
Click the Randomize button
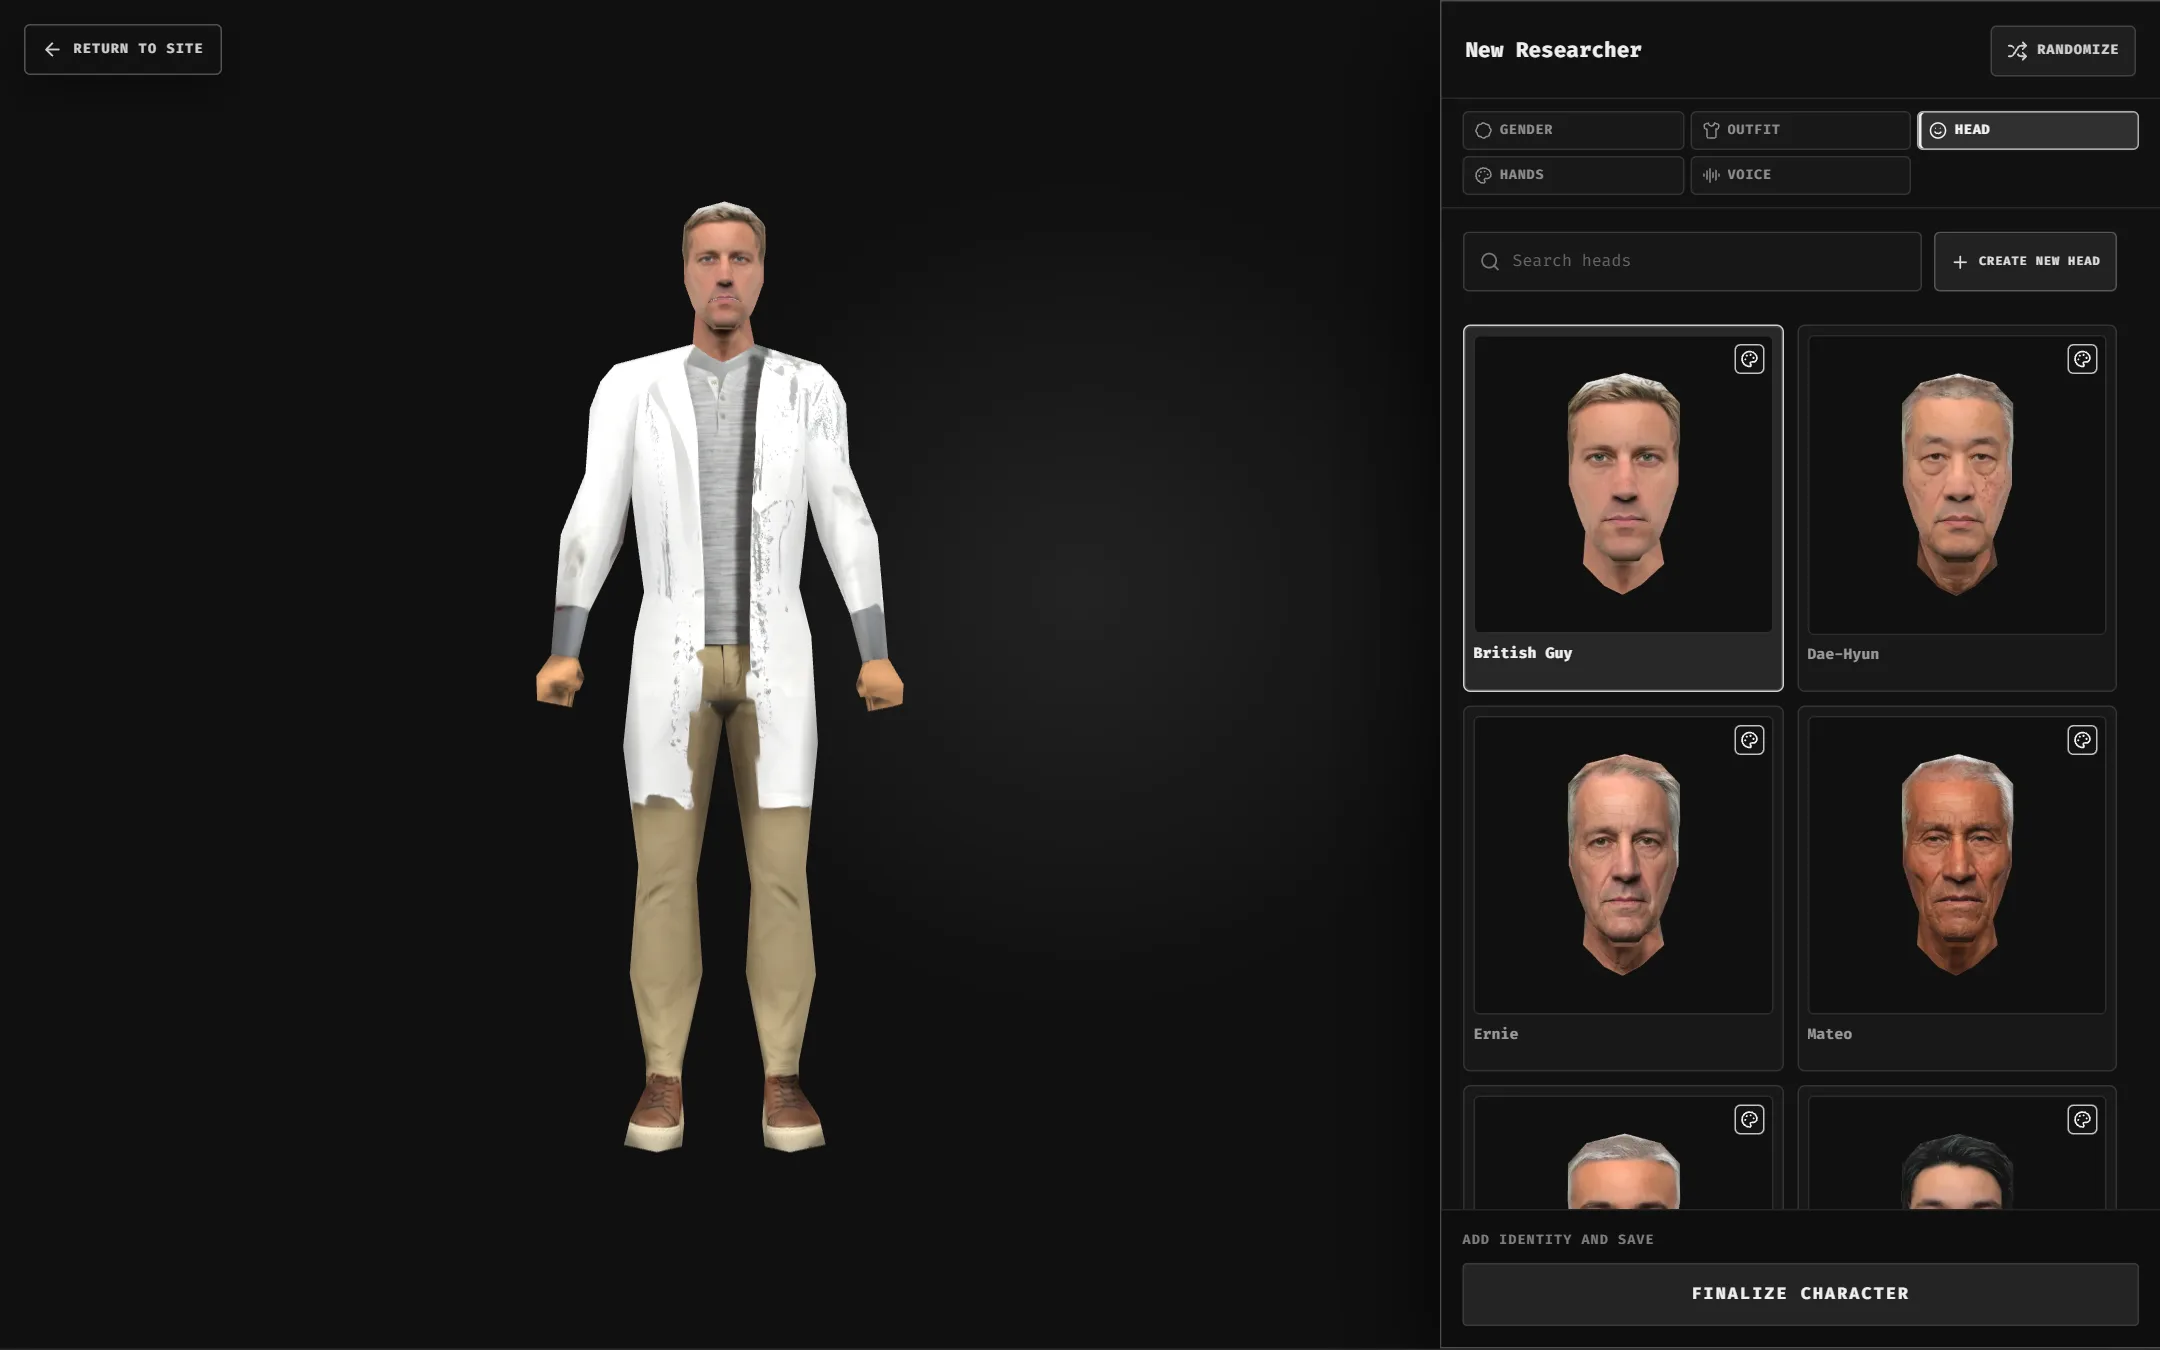(x=2063, y=50)
